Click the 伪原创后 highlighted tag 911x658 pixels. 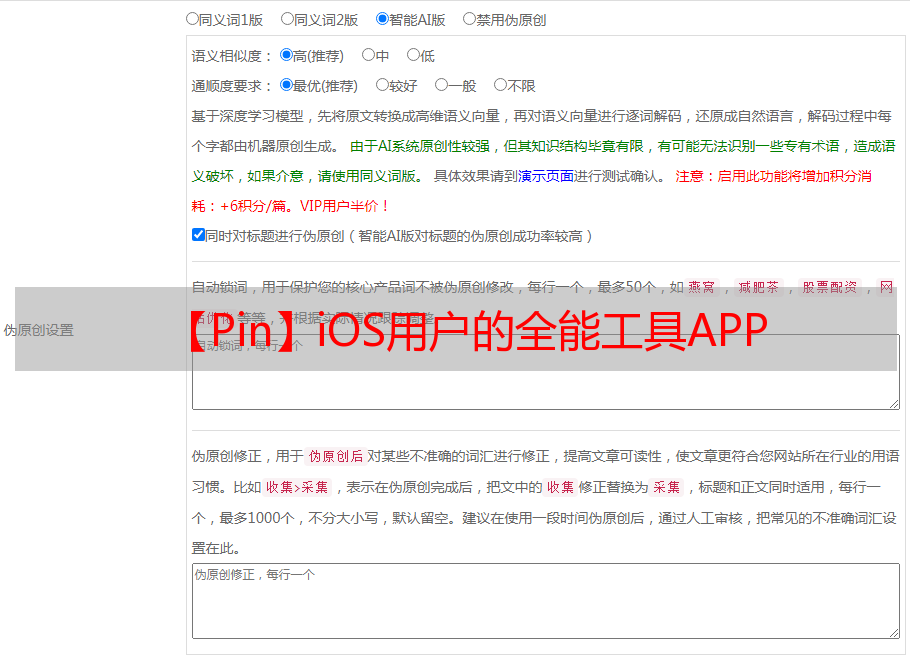pyautogui.click(x=336, y=456)
